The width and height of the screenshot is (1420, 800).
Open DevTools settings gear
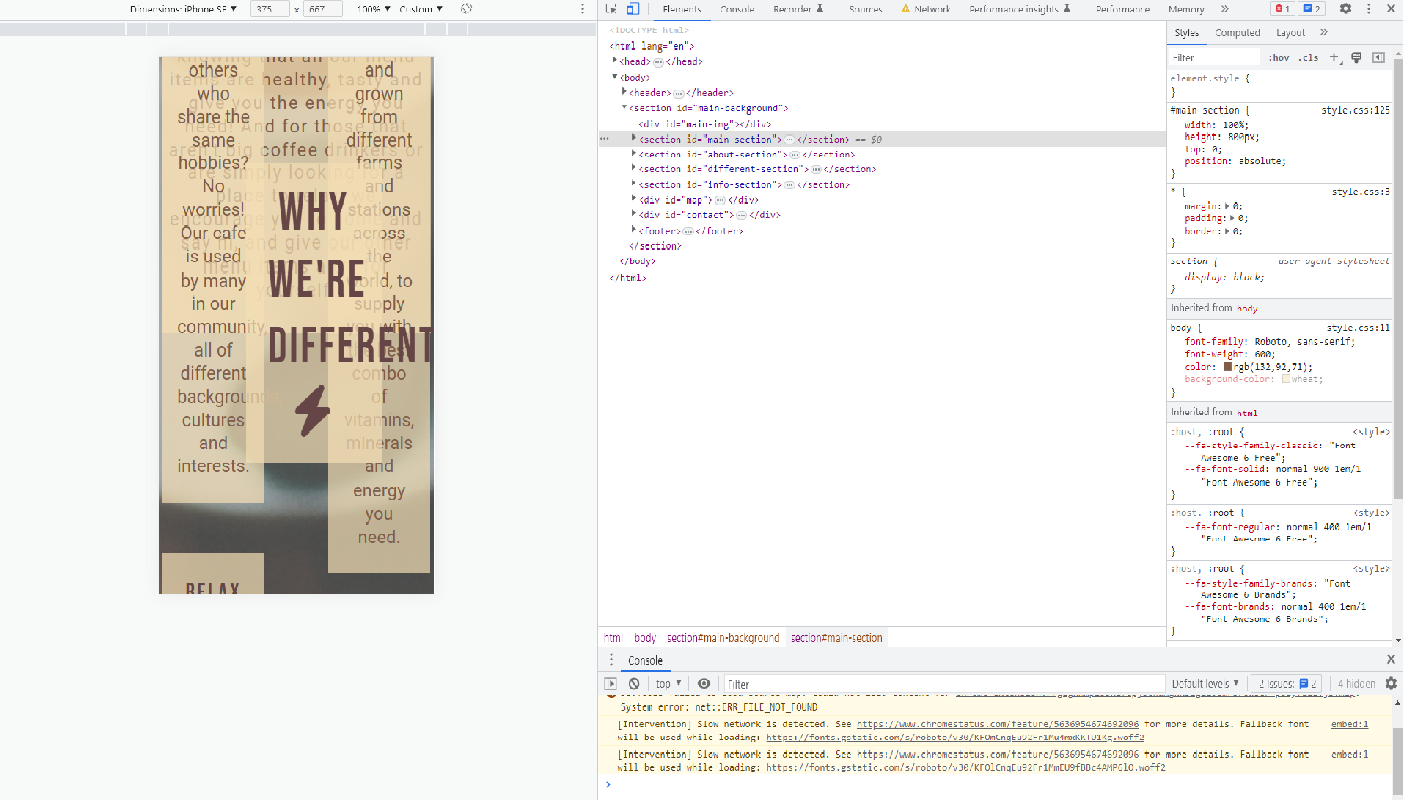pyautogui.click(x=1345, y=9)
